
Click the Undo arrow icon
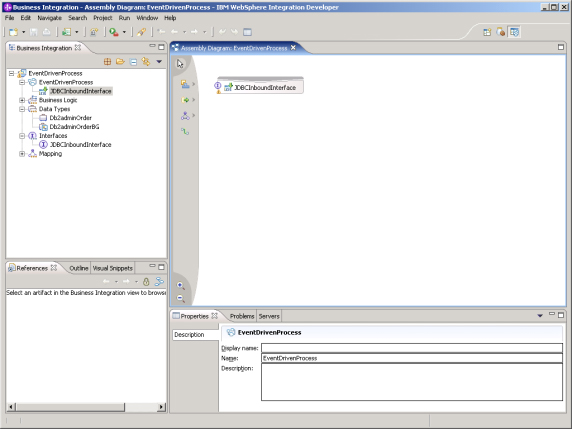[222, 32]
